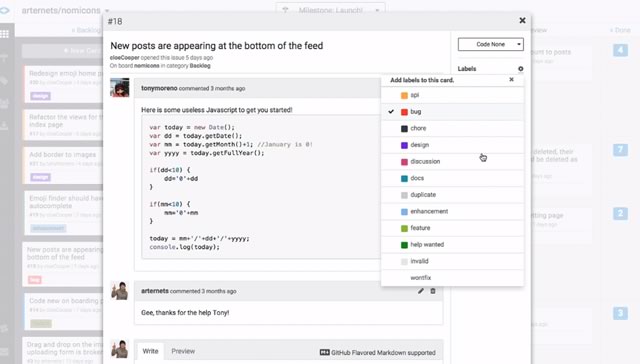640x364 pixels.
Task: Uncheck the bug label
Action: [x=452, y=112]
